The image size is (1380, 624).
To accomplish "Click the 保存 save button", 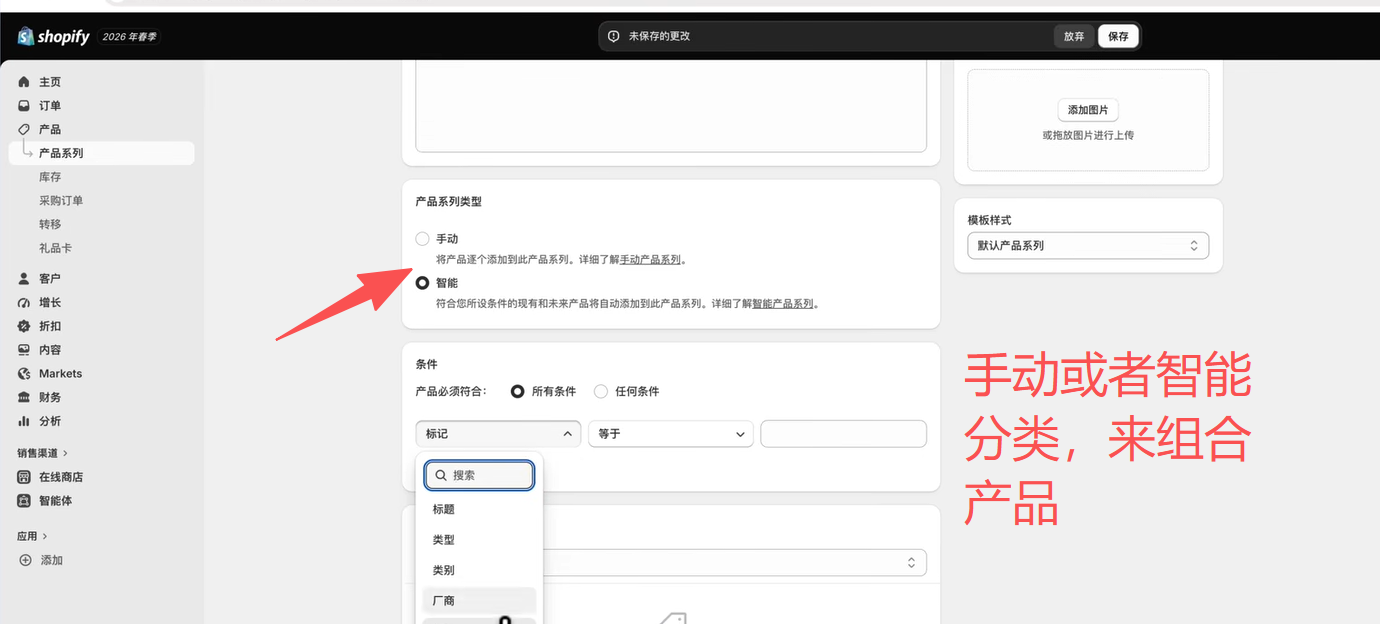I will pyautogui.click(x=1118, y=36).
